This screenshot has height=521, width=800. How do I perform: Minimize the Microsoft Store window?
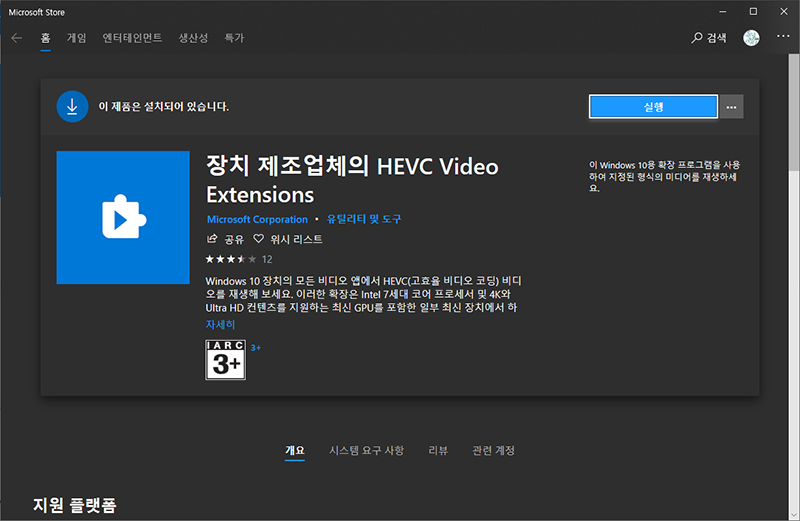coord(722,11)
